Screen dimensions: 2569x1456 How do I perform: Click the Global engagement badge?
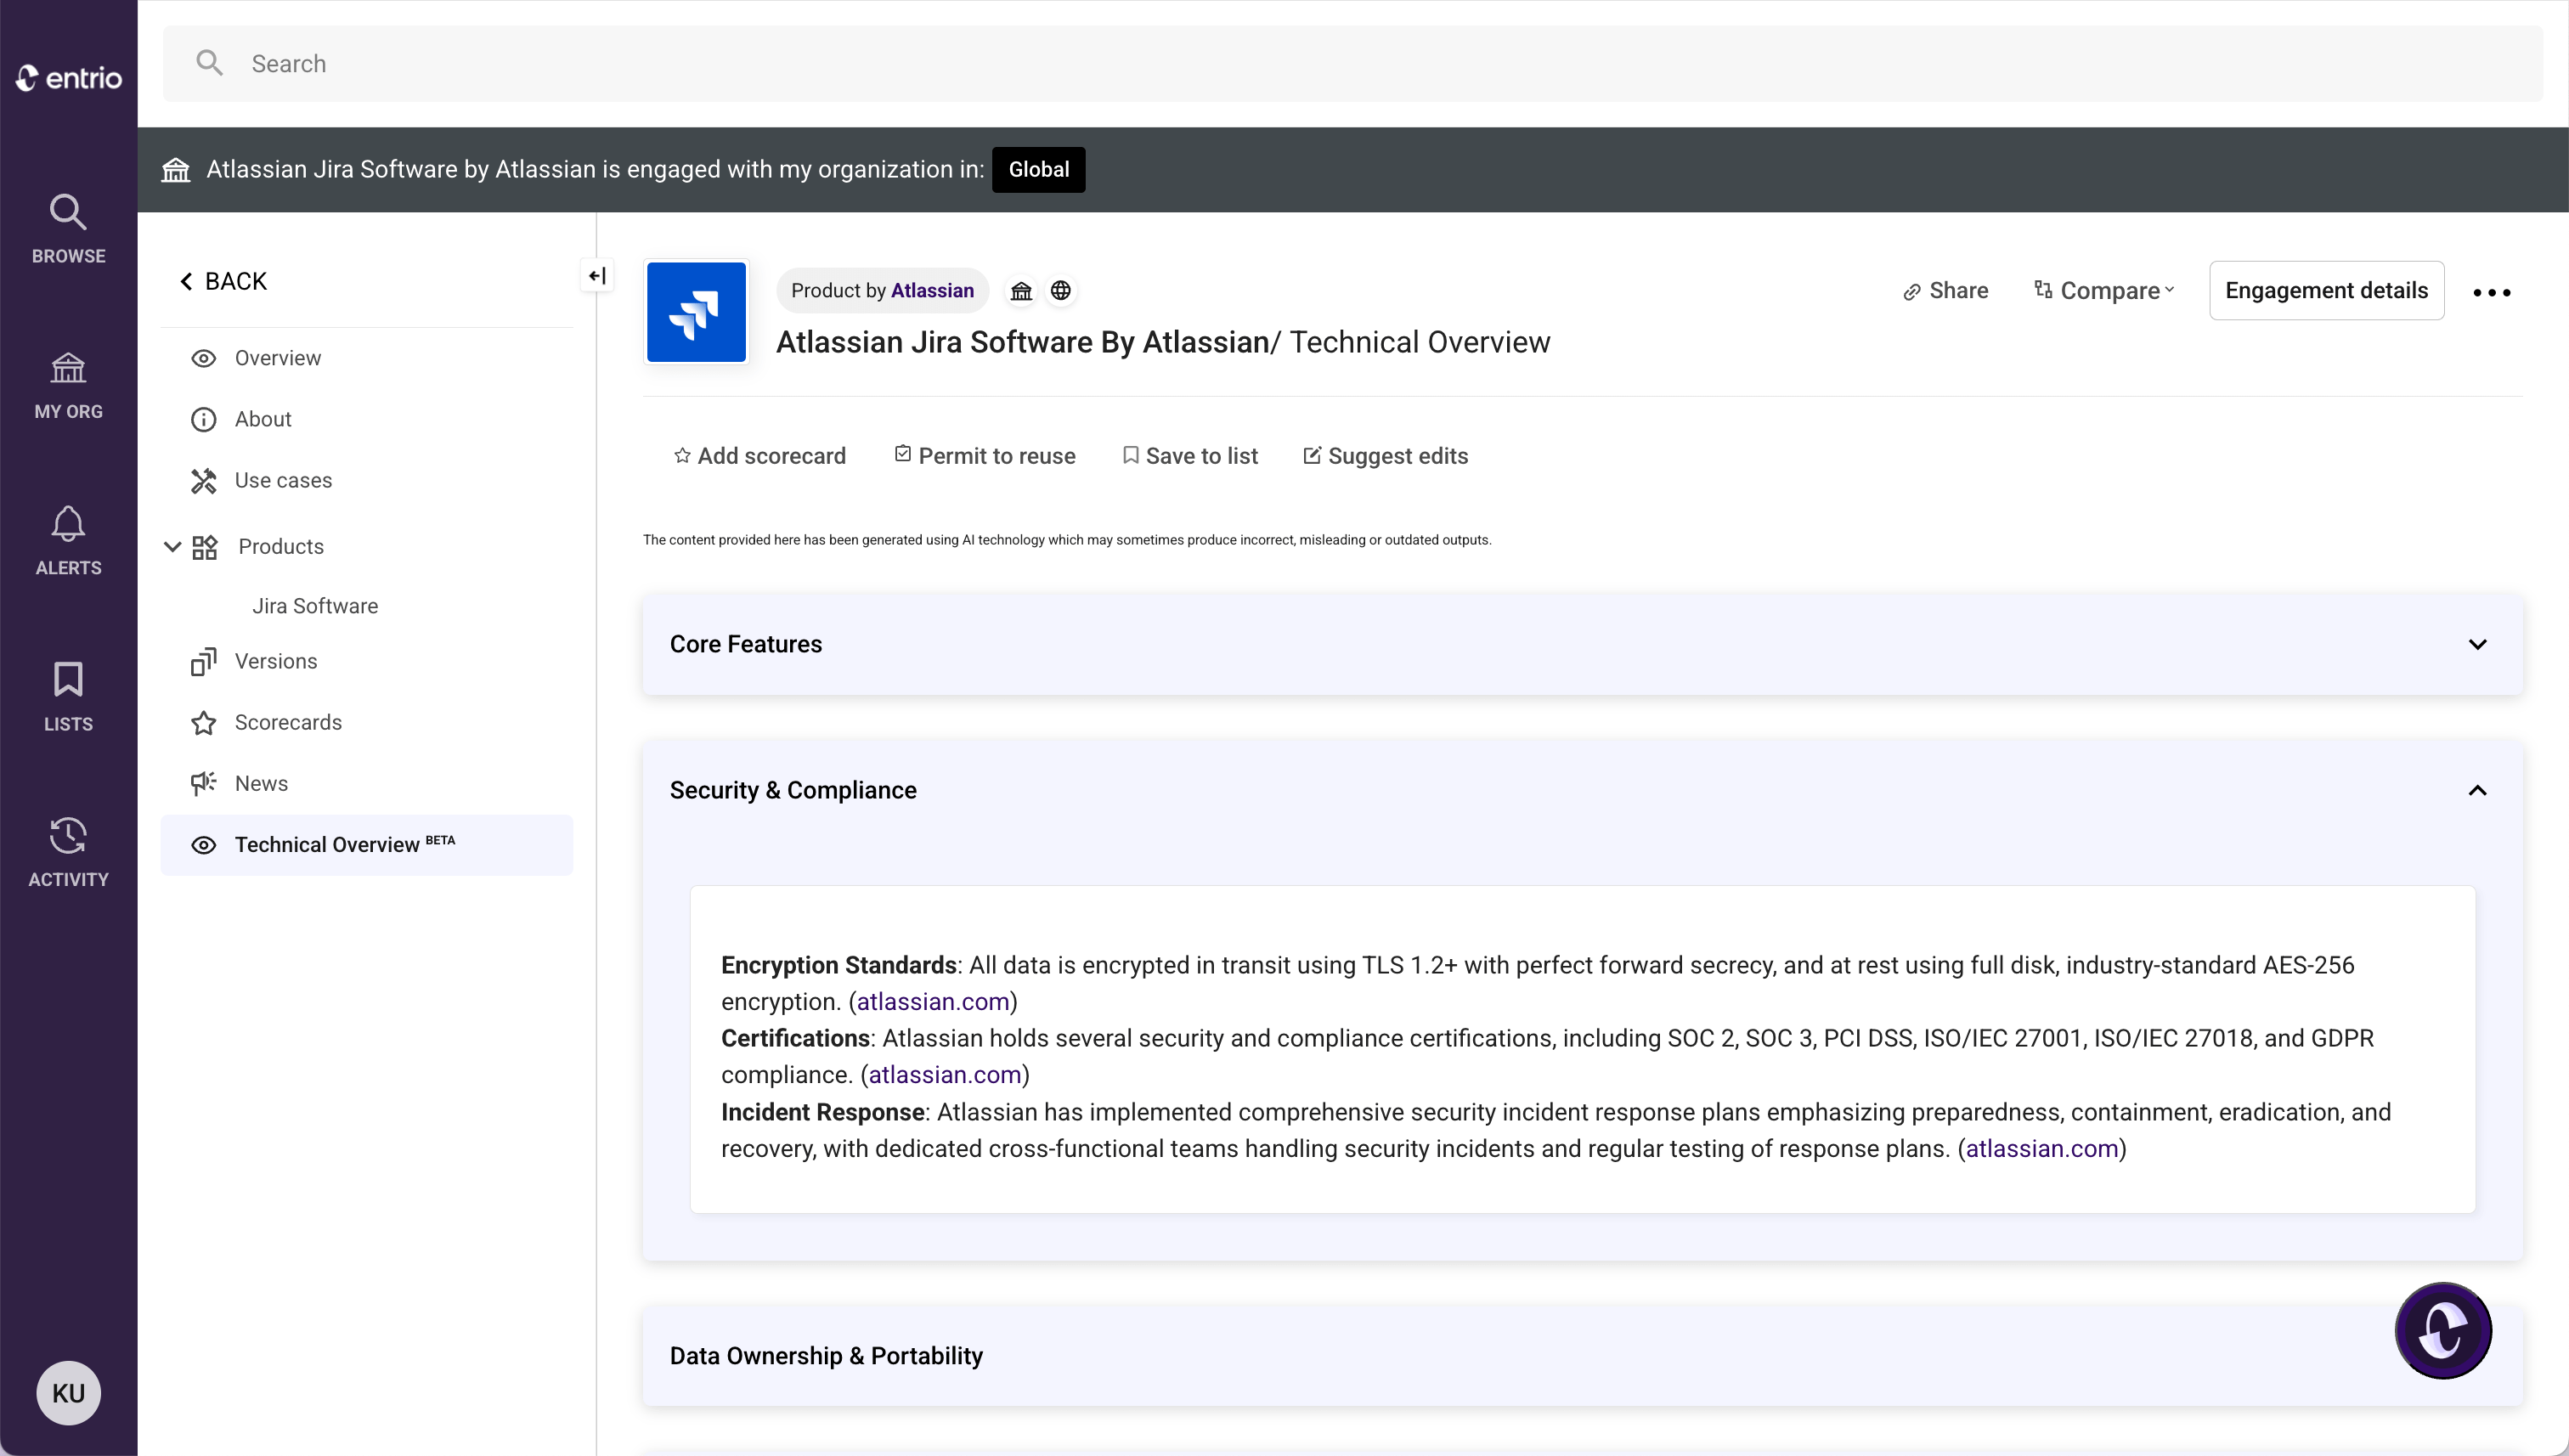click(1038, 169)
